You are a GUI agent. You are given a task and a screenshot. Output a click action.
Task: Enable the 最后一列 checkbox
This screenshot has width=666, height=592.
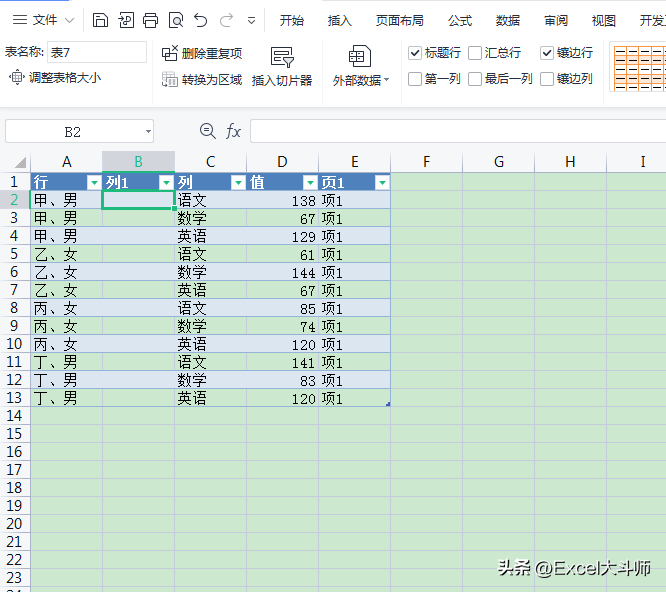coord(475,79)
